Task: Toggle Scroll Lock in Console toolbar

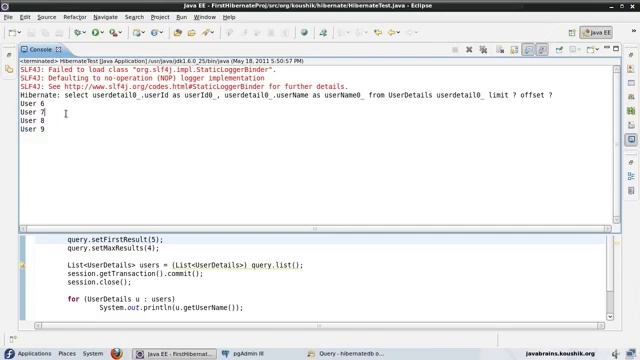Action: [514, 50]
